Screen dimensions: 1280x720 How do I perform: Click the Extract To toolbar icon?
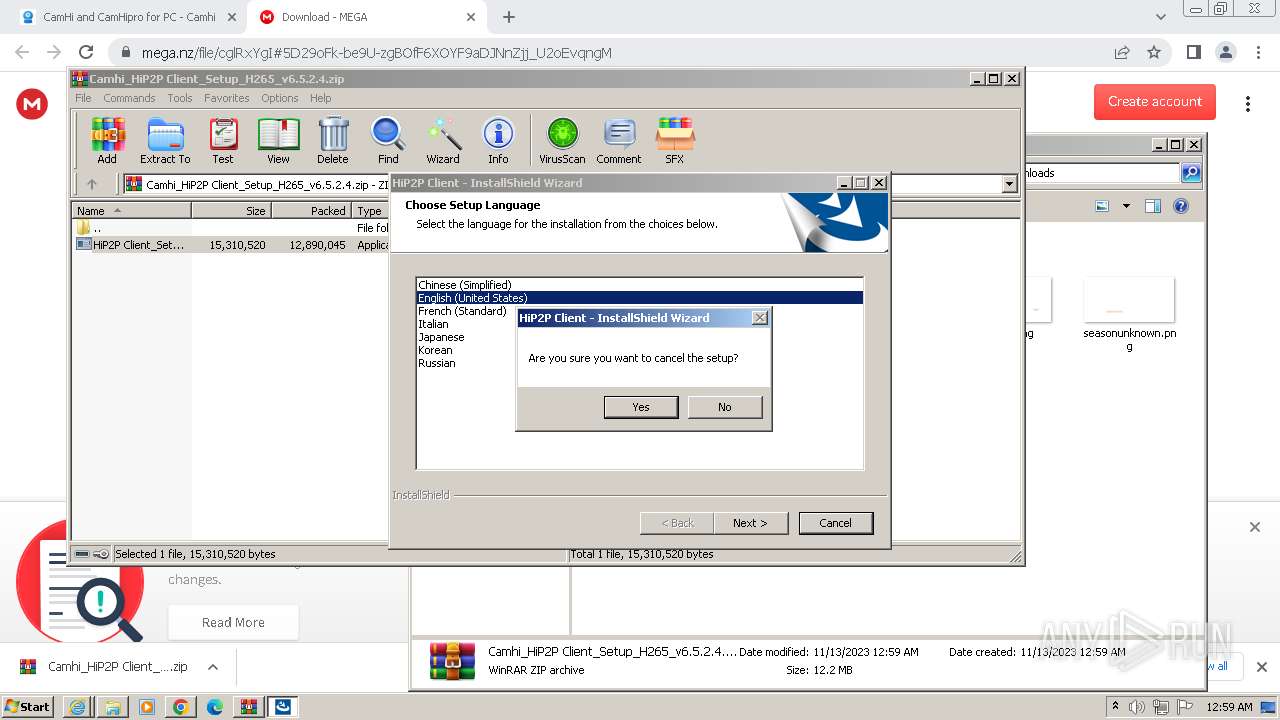pyautogui.click(x=165, y=140)
